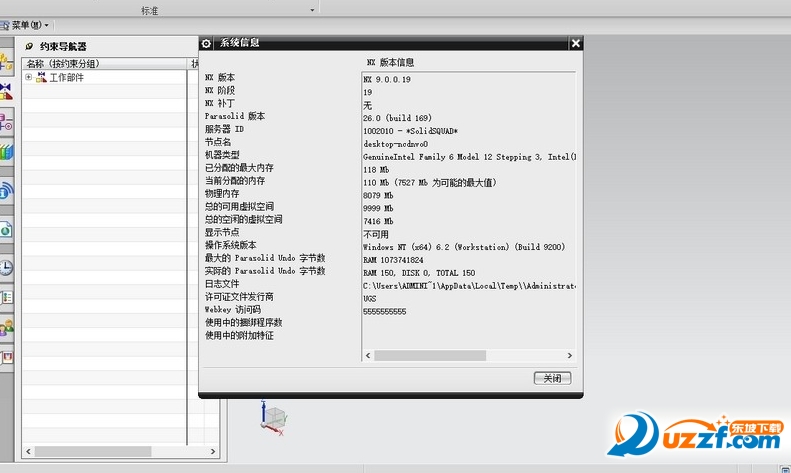Click the navigator scrollbar right arrow
Viewport: 791px width, 473px height.
pyautogui.click(x=213, y=451)
